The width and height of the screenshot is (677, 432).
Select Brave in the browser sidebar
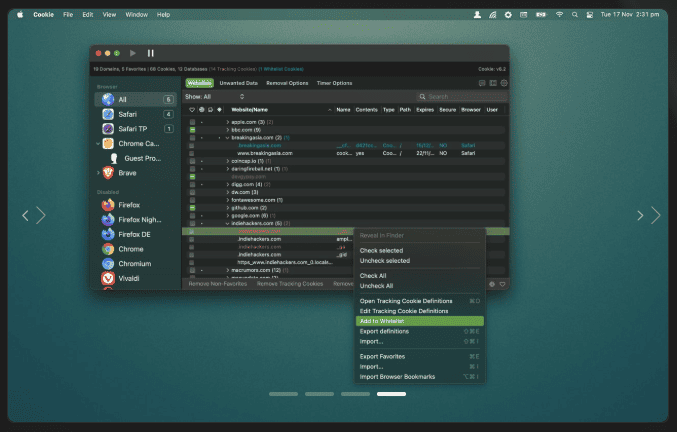coord(136,173)
